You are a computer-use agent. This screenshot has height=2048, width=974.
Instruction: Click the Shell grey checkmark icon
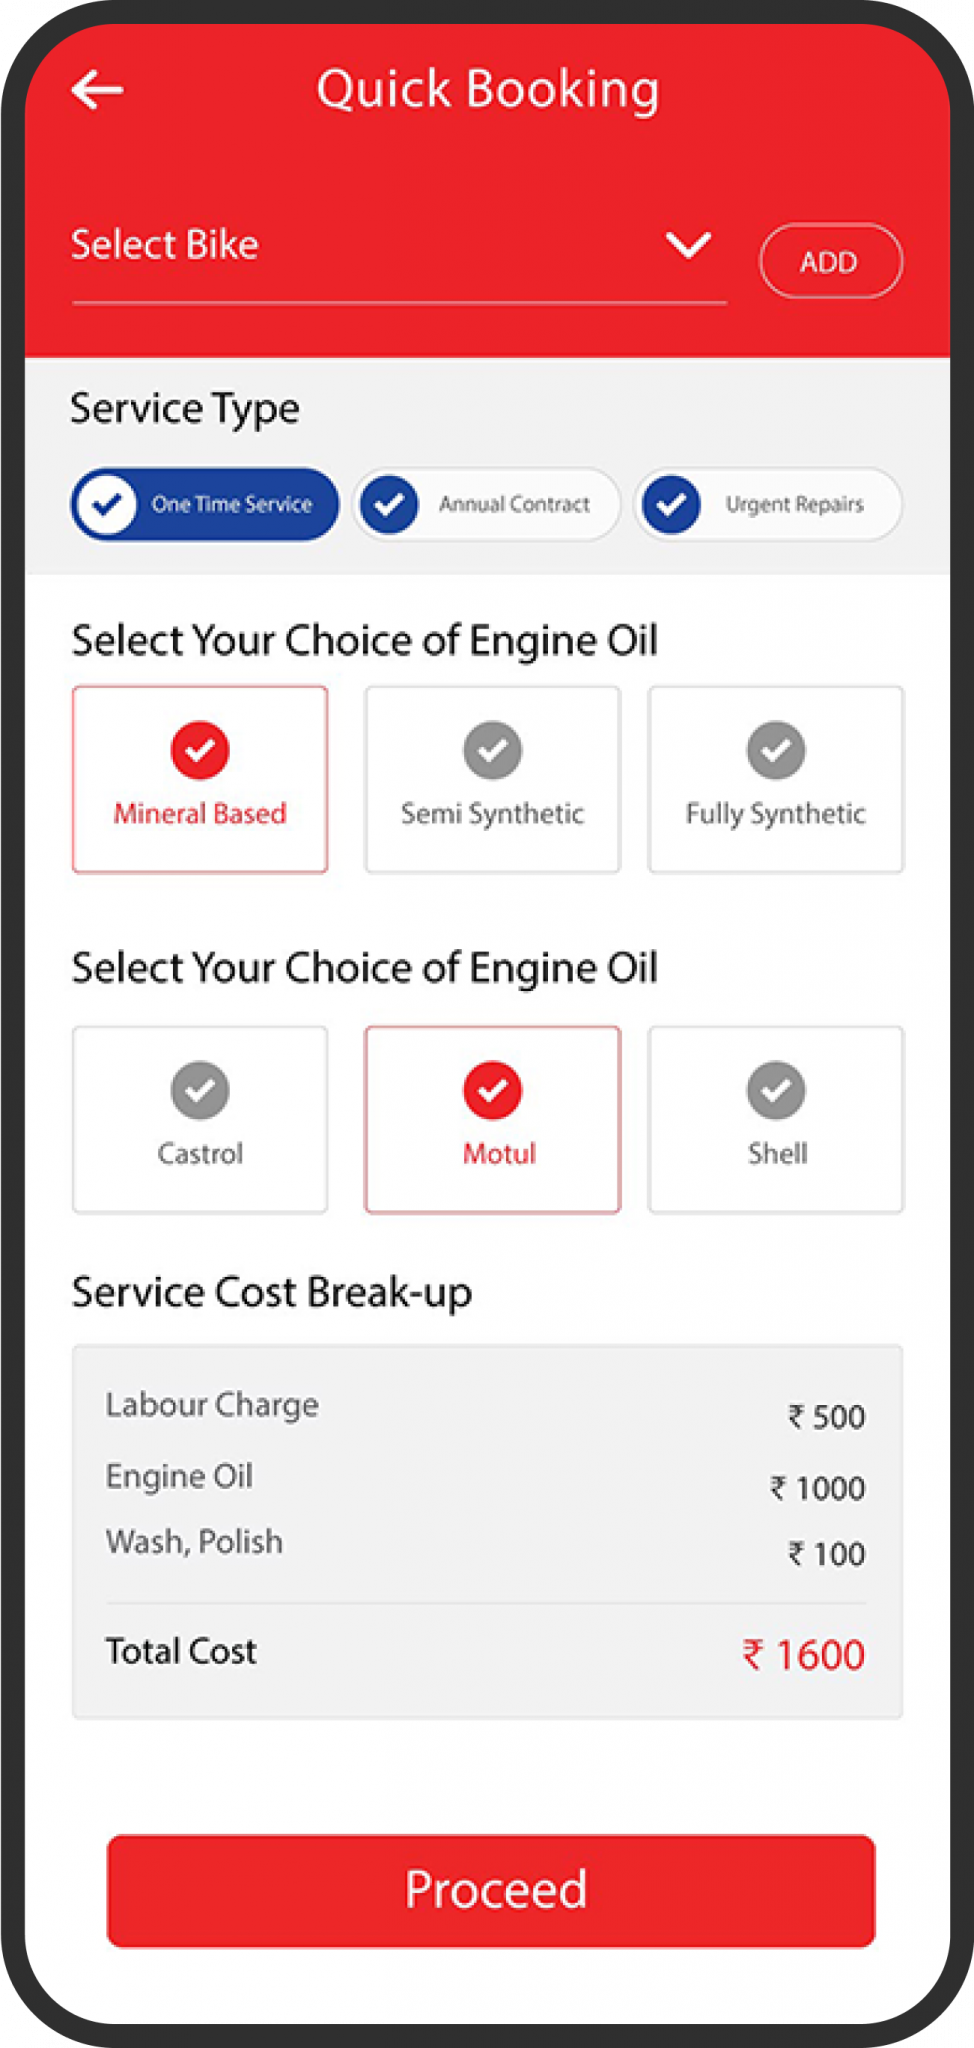[x=776, y=1090]
